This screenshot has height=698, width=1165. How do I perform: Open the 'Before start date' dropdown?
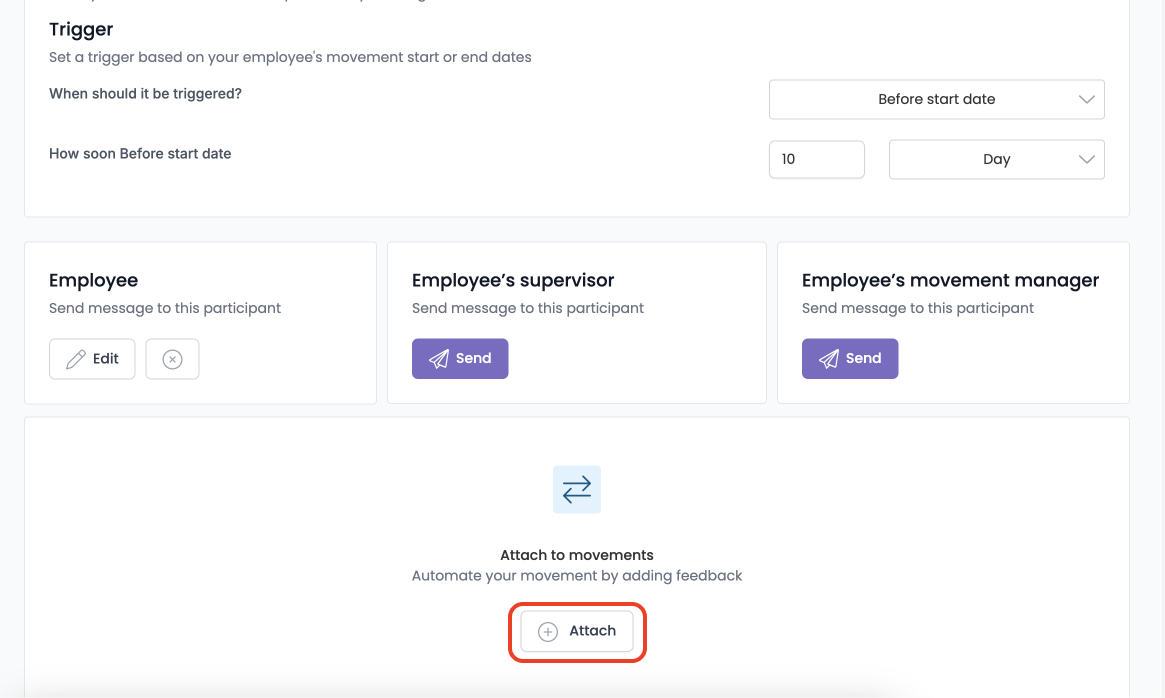click(936, 100)
